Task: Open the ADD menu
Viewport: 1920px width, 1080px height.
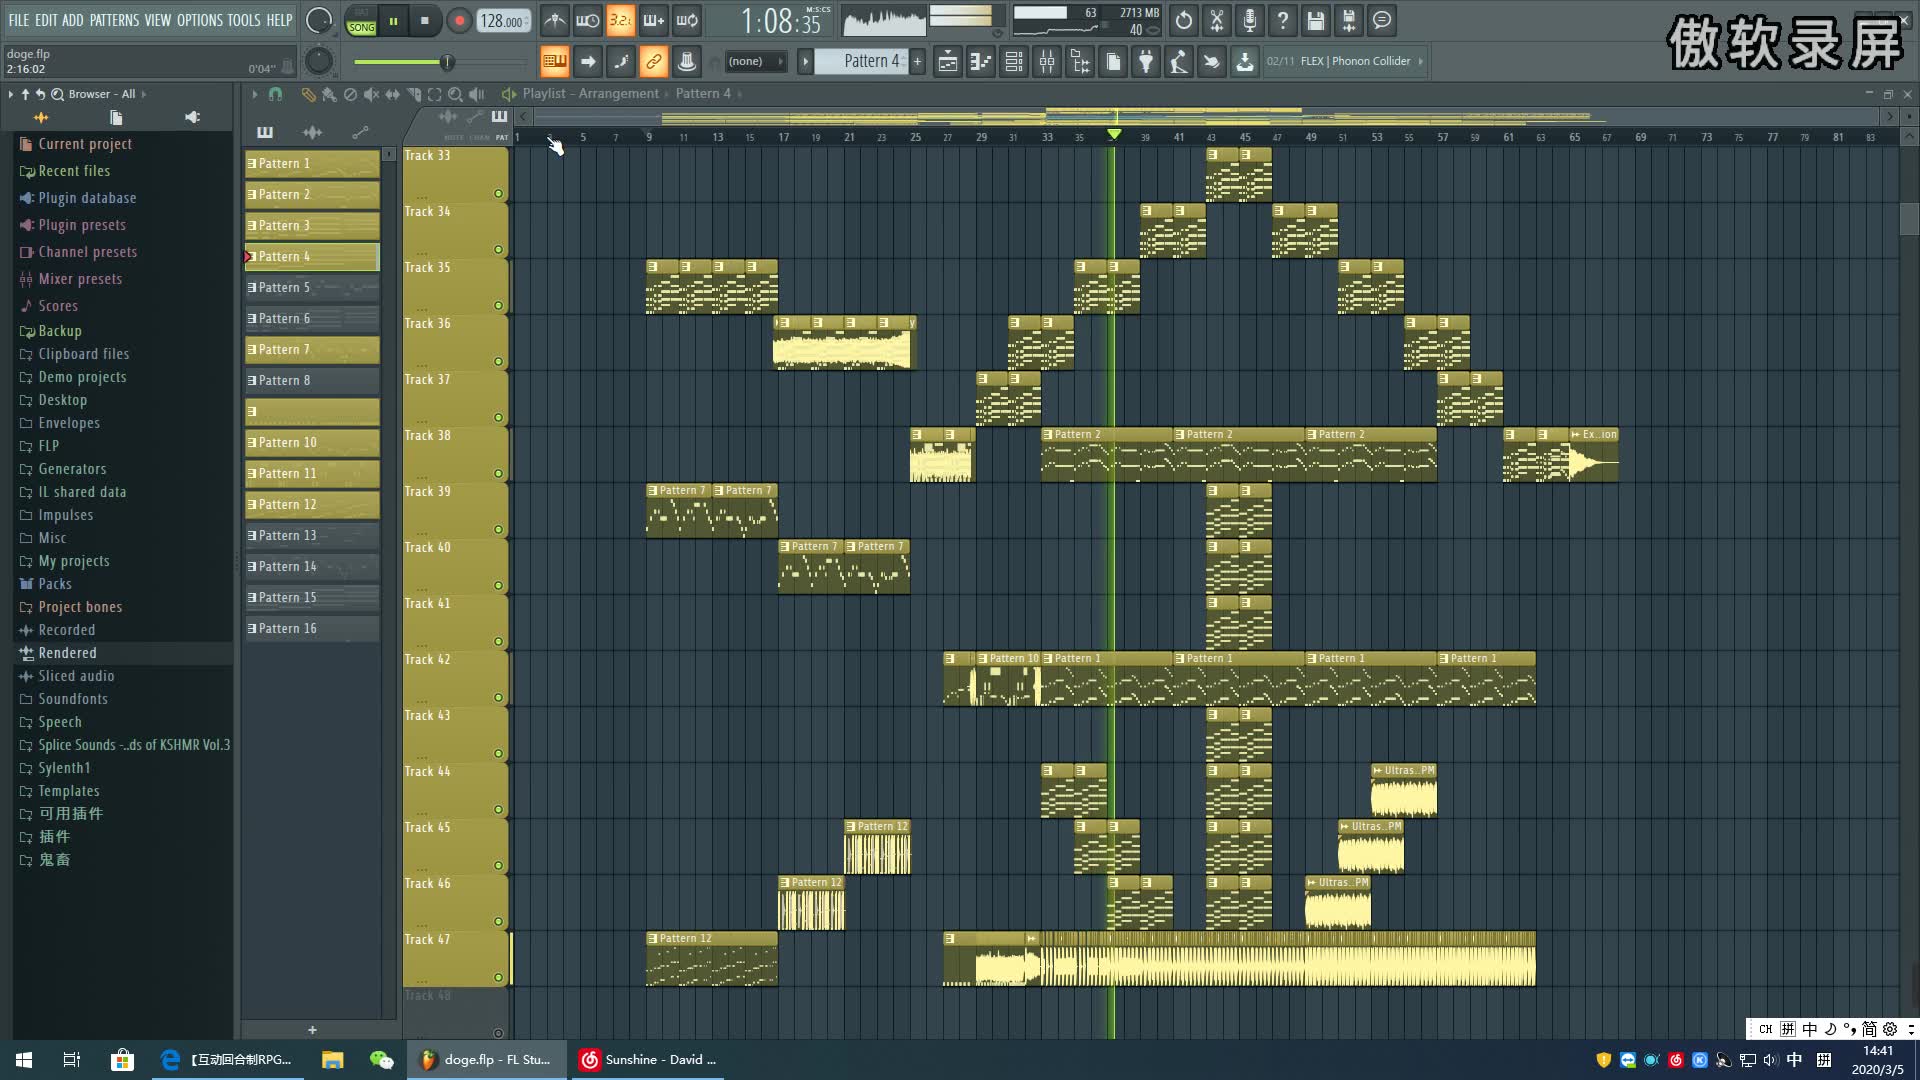Action: point(73,19)
